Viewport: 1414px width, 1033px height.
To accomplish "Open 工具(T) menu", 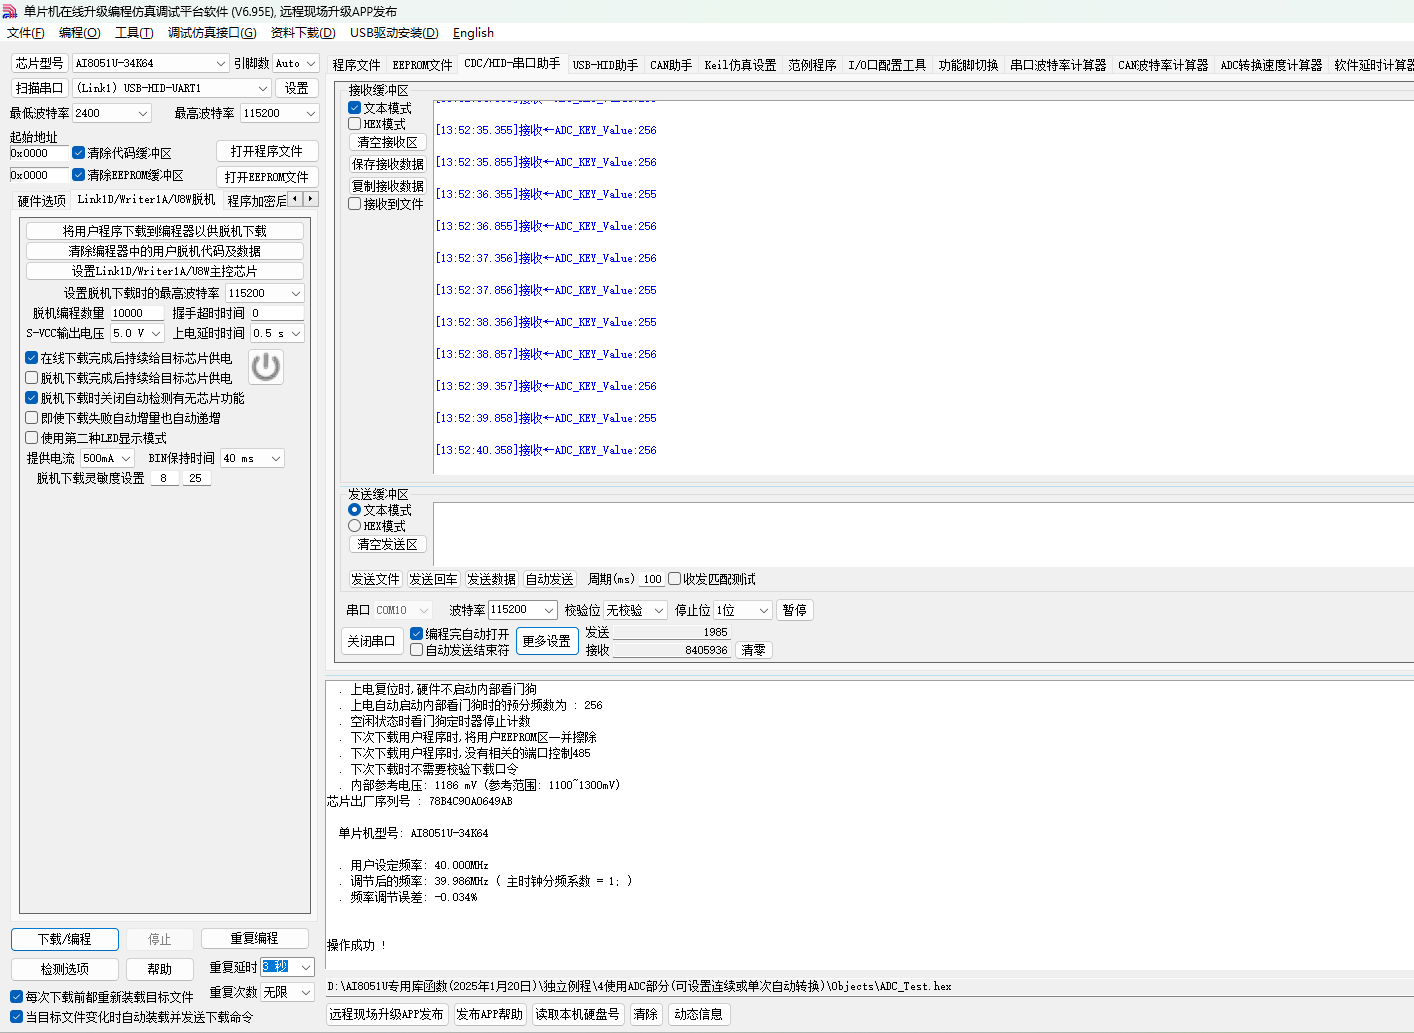I will 134,33.
